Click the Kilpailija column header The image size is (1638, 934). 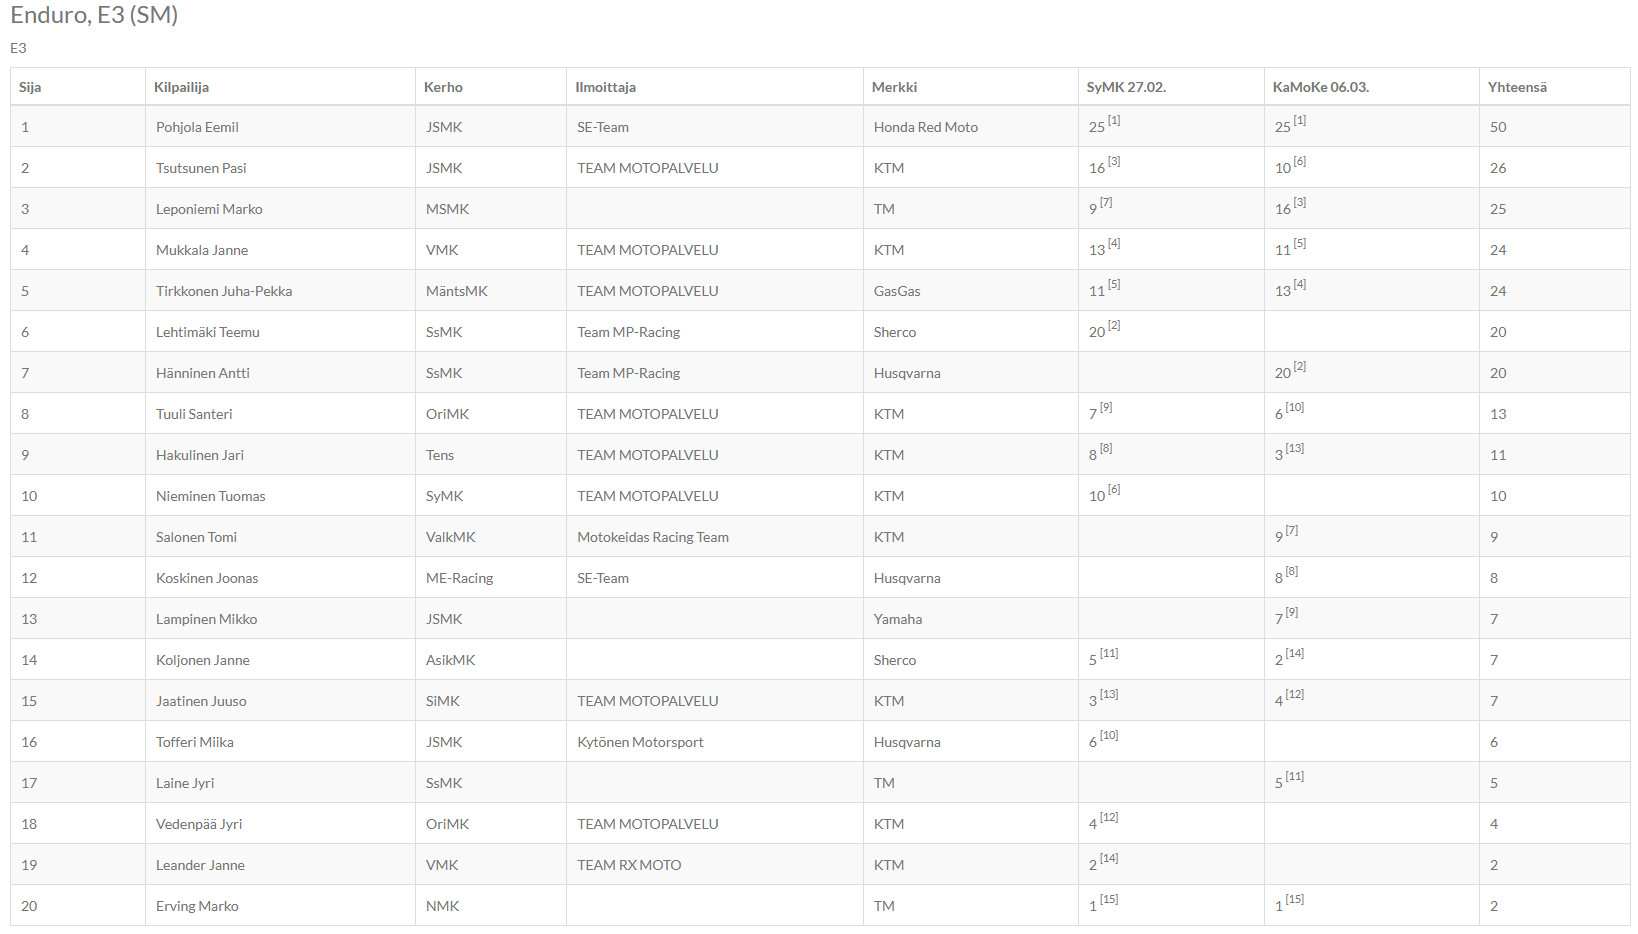coord(181,87)
